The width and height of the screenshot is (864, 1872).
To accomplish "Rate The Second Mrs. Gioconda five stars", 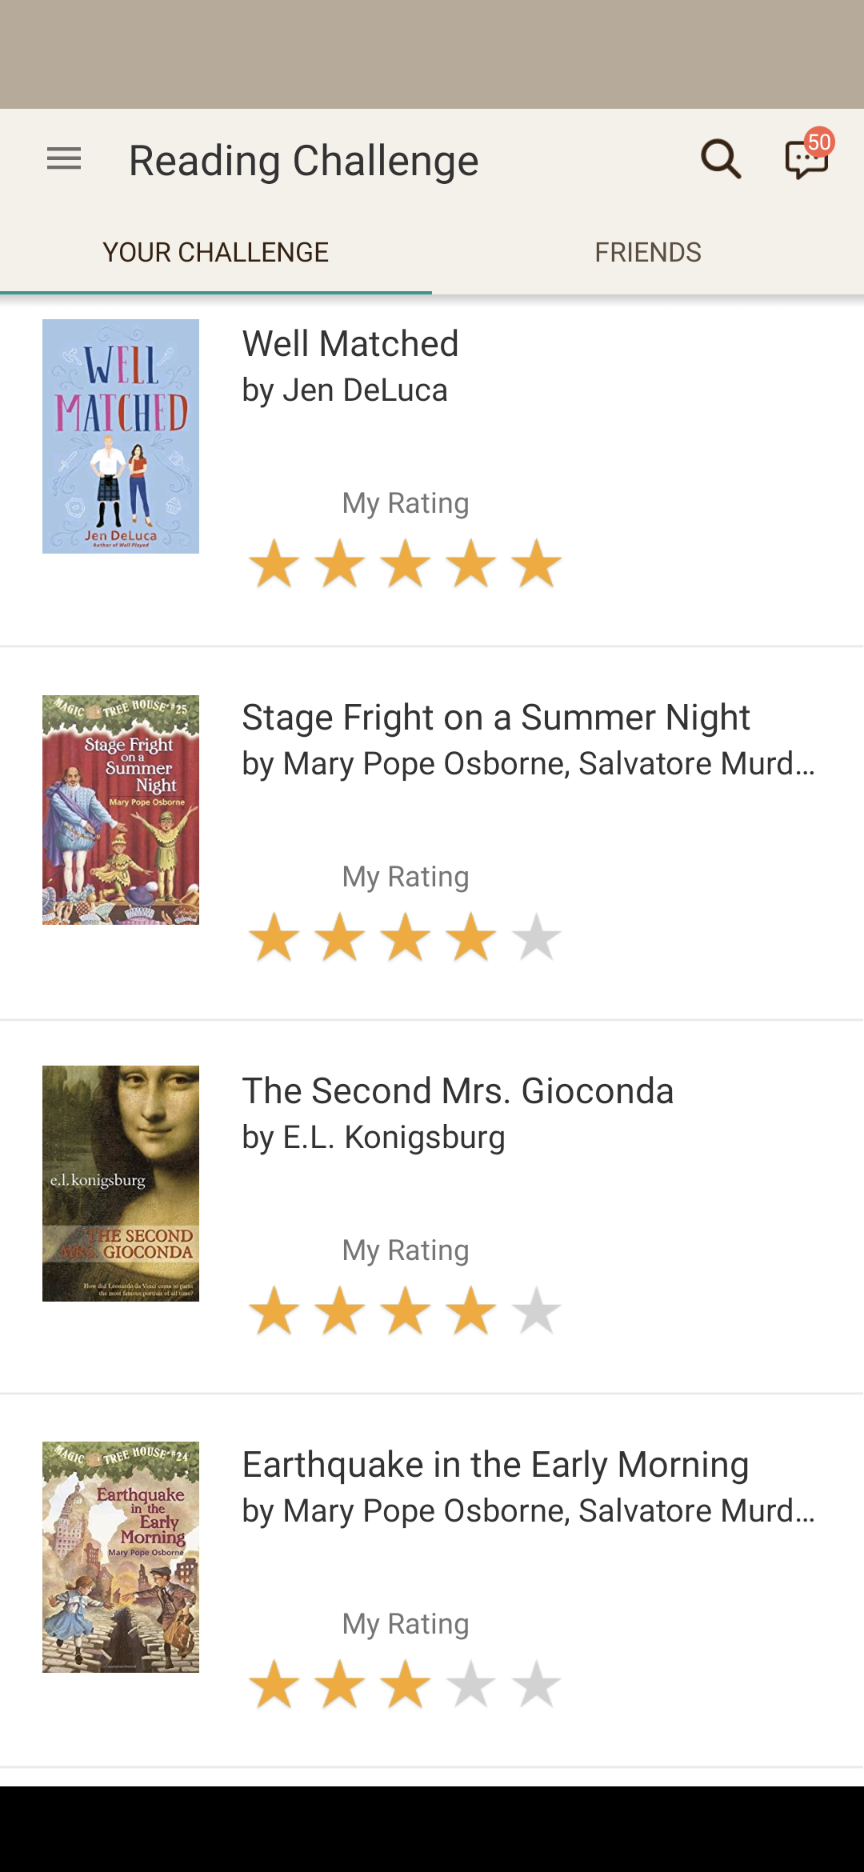I will (x=537, y=1311).
